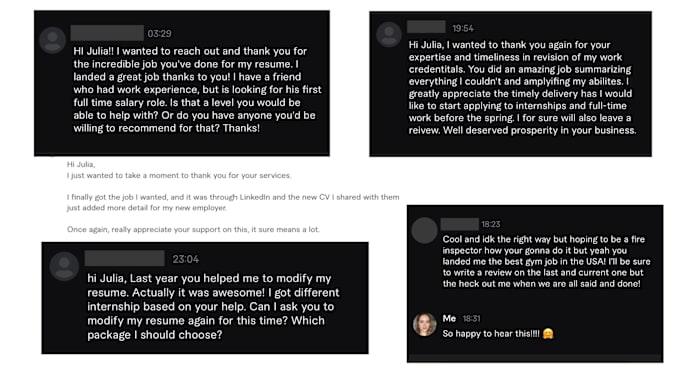The width and height of the screenshot is (680, 383).
Task: Open the profile photo next to Me
Action: (x=424, y=324)
